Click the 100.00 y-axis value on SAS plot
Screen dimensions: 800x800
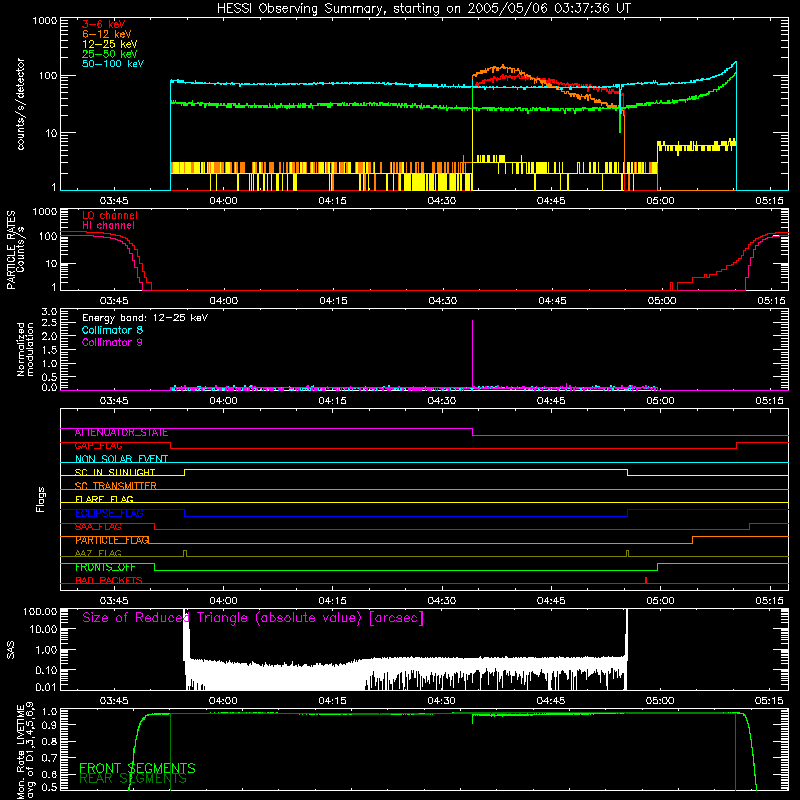pos(40,612)
